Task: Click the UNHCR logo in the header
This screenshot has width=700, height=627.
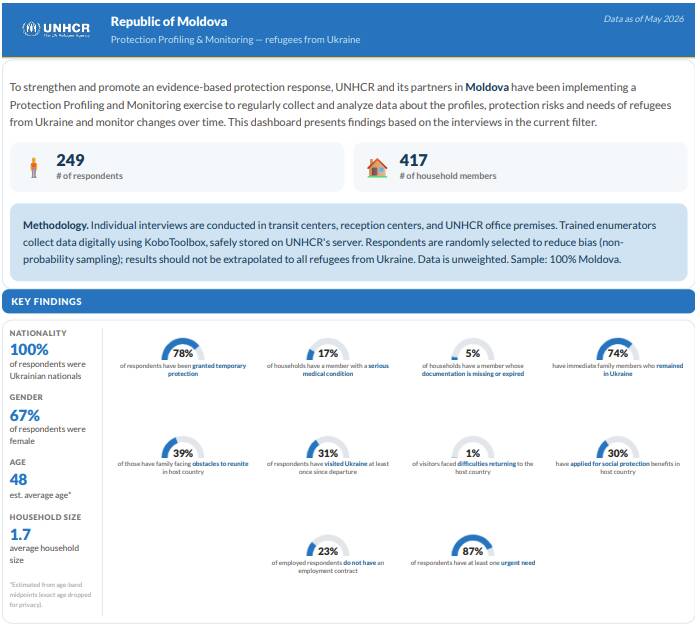Action: tap(56, 29)
